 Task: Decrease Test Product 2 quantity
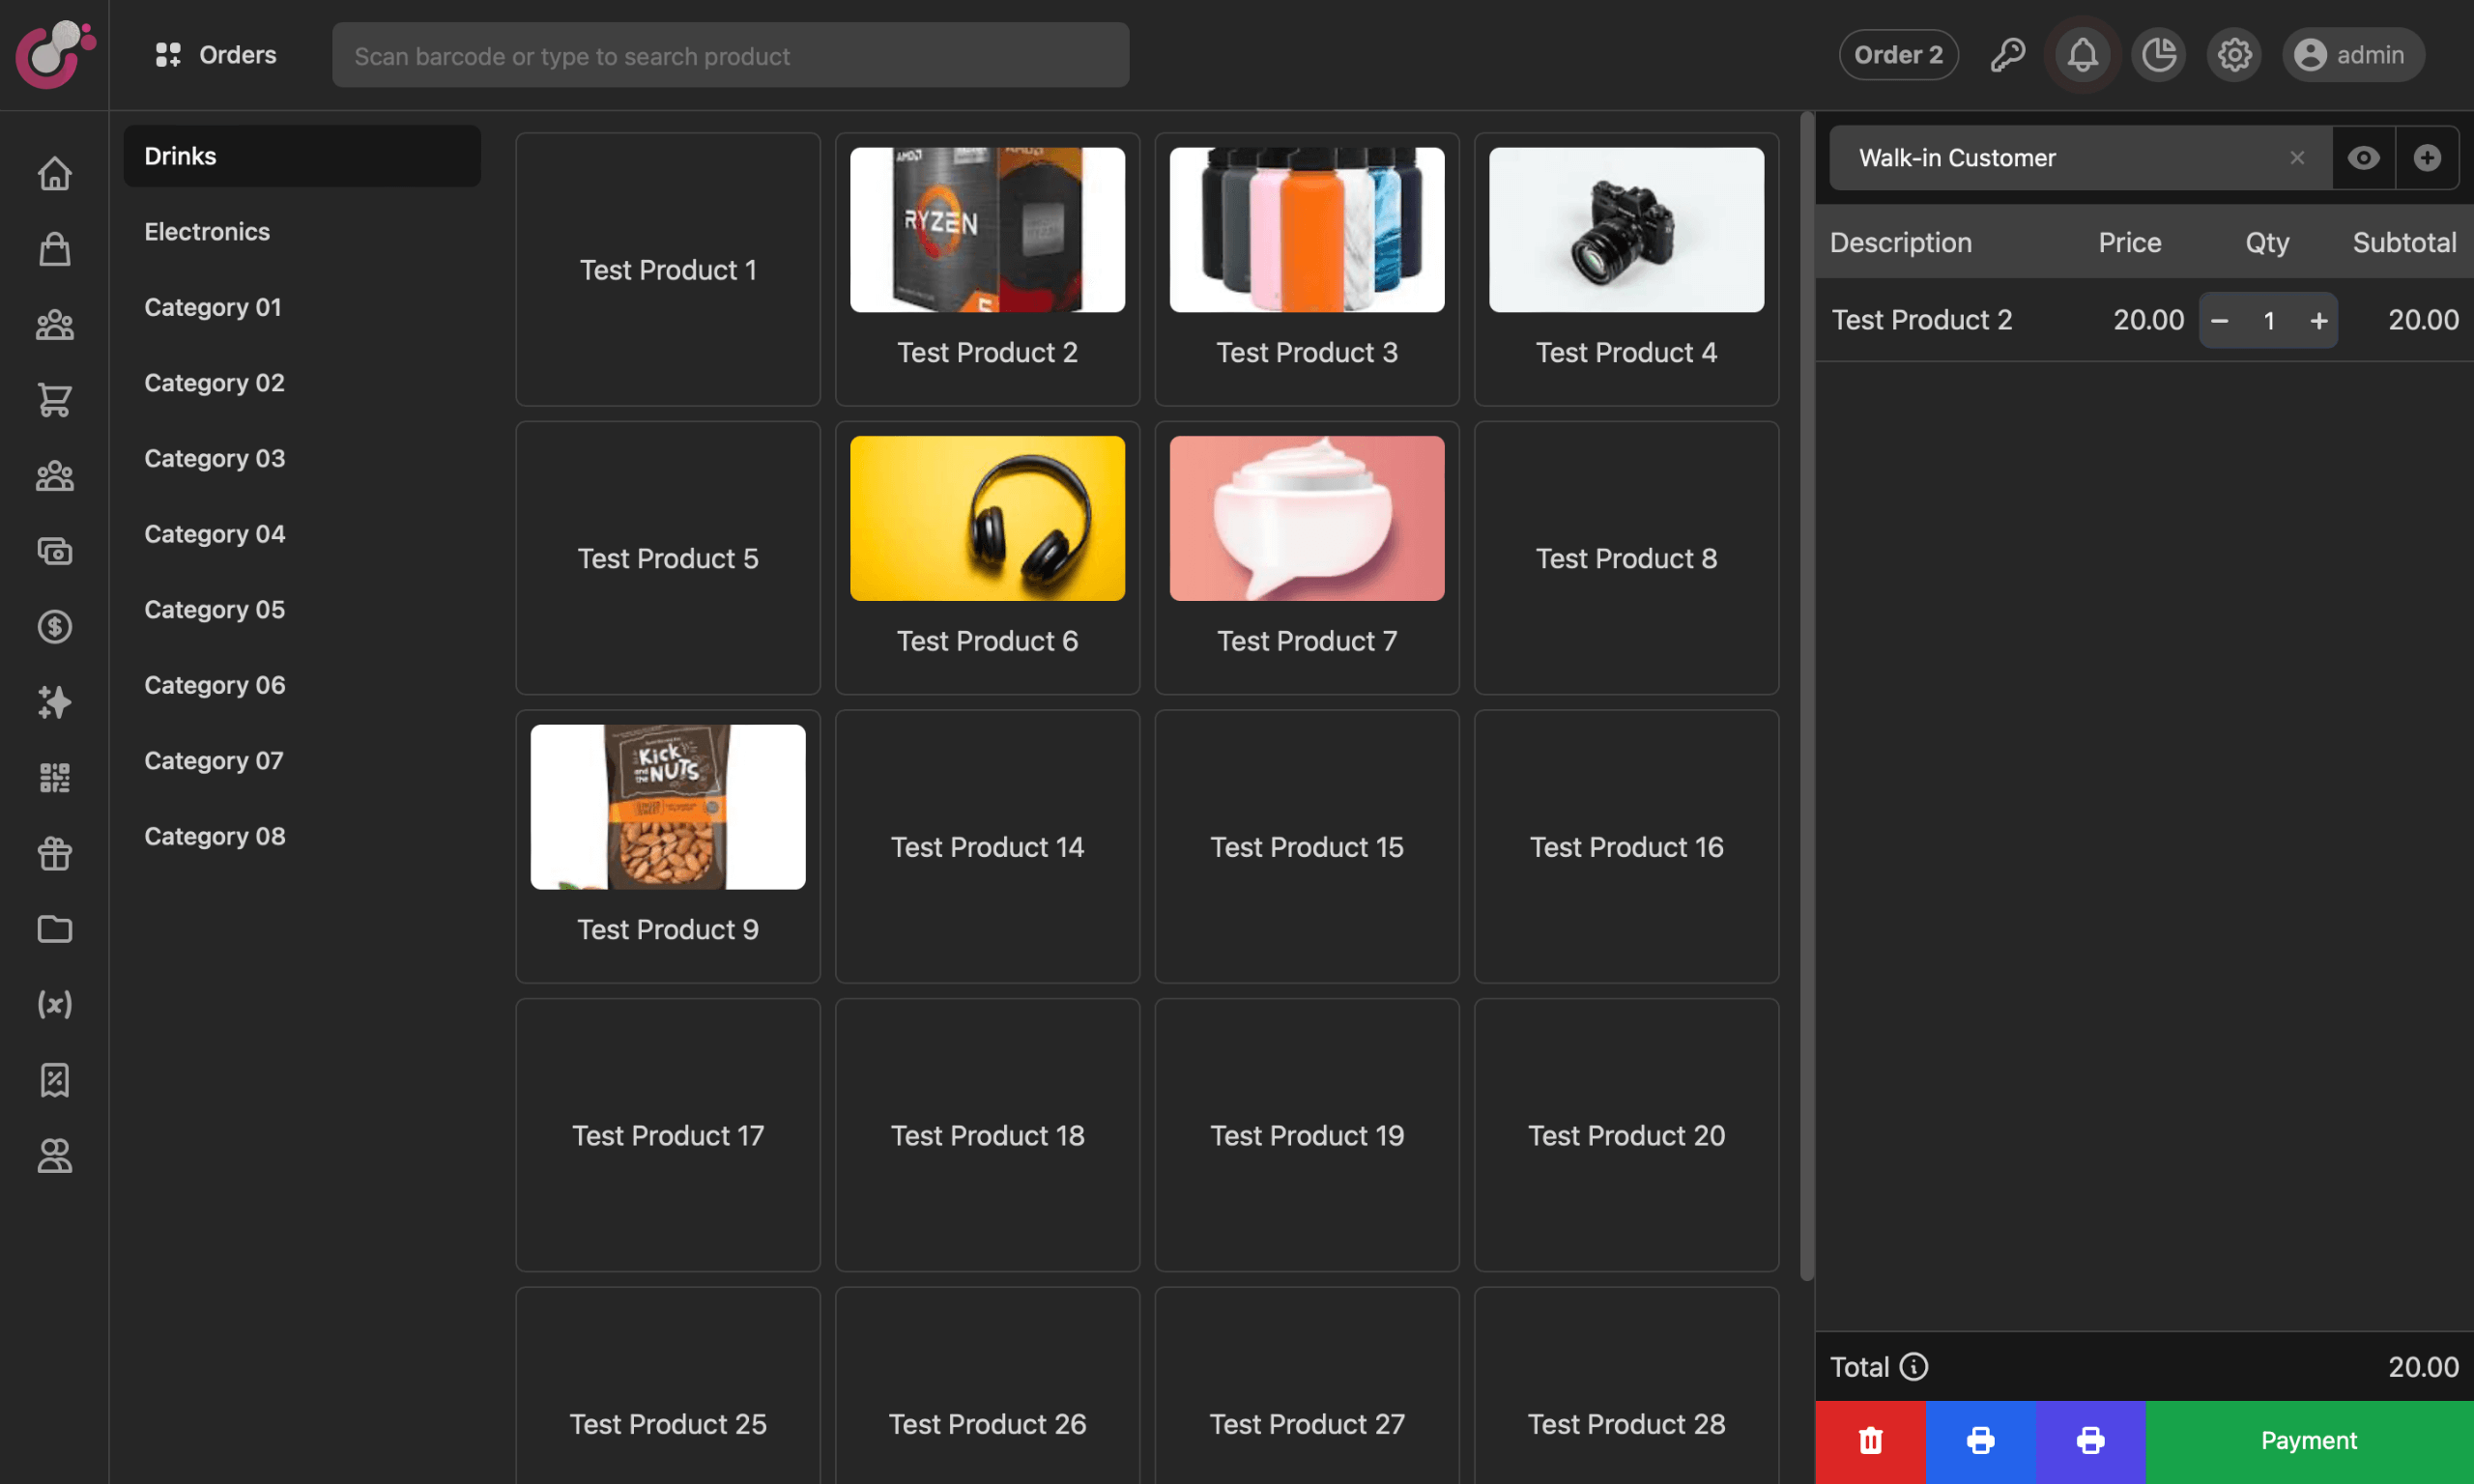2219,320
